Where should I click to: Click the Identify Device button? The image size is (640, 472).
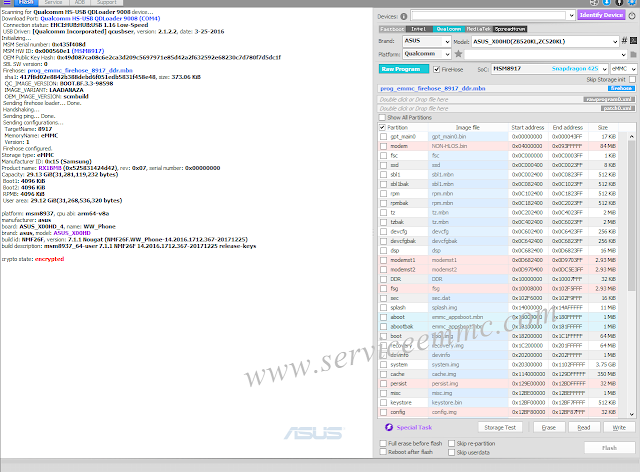coord(601,15)
